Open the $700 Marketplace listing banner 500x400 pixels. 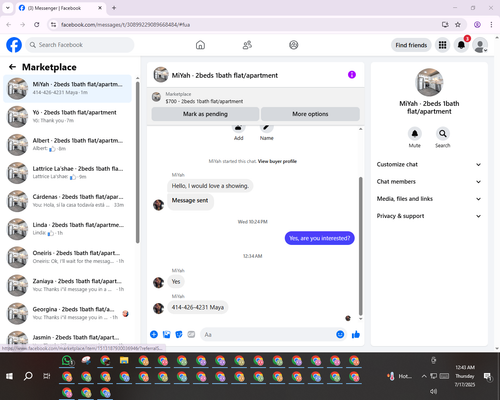tap(255, 97)
